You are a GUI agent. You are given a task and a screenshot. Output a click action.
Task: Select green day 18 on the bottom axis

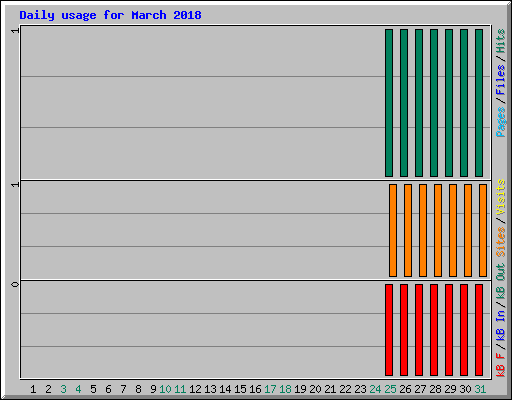285,389
